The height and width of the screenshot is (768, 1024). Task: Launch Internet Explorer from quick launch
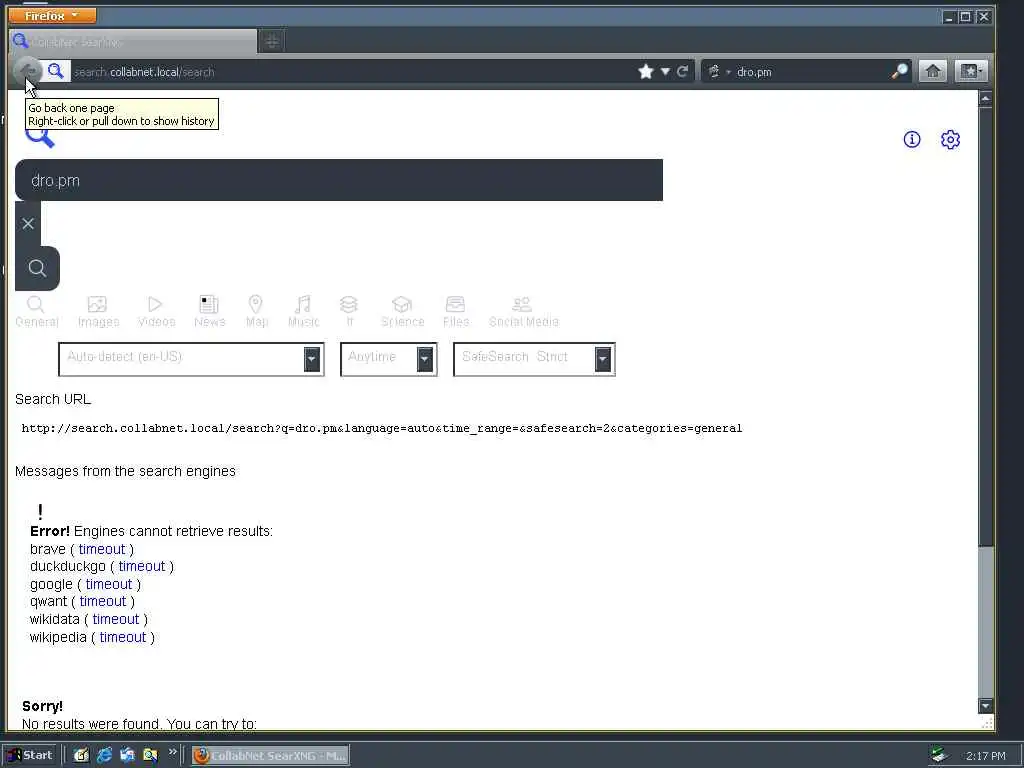tap(104, 756)
